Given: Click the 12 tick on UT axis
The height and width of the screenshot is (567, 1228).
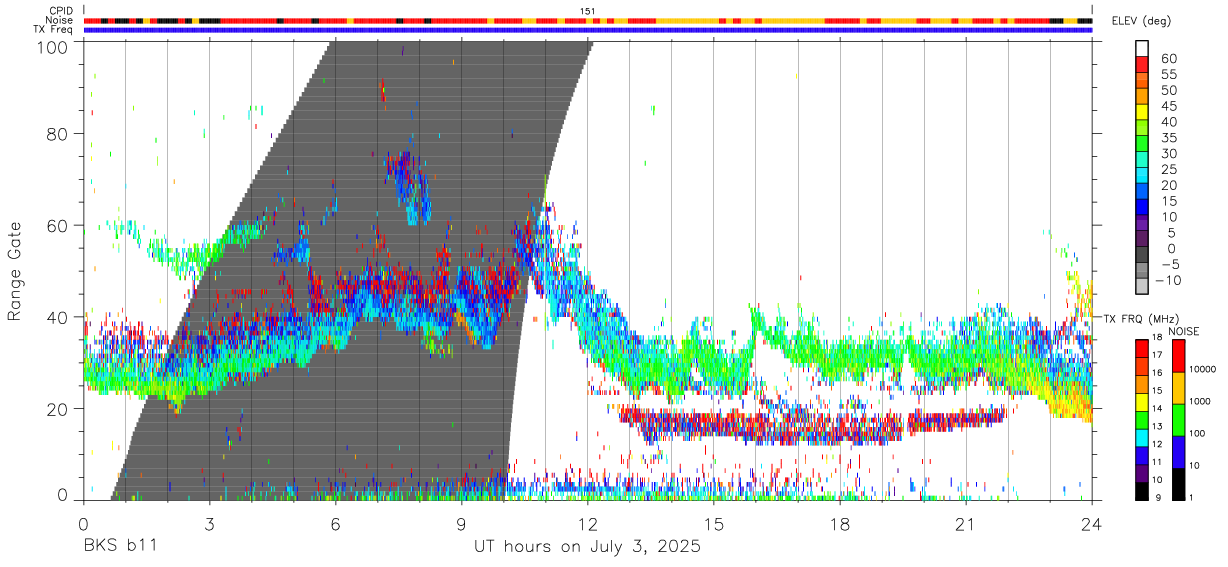Looking at the screenshot, I should (x=588, y=524).
